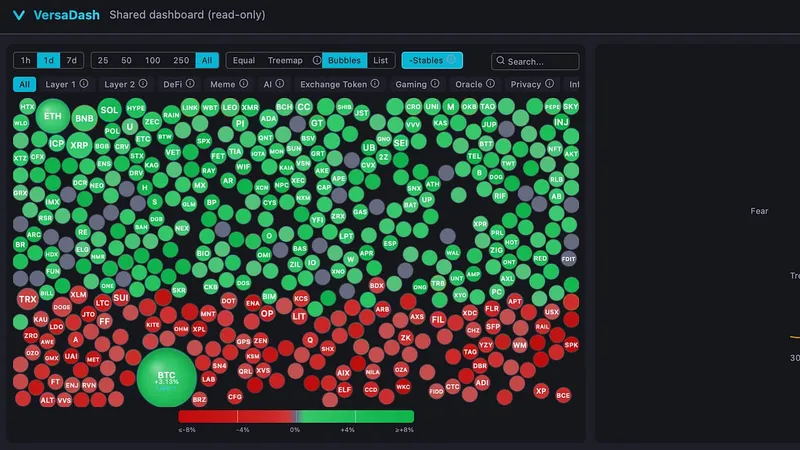800x450 pixels.
Task: Switch to List view
Action: 381,60
